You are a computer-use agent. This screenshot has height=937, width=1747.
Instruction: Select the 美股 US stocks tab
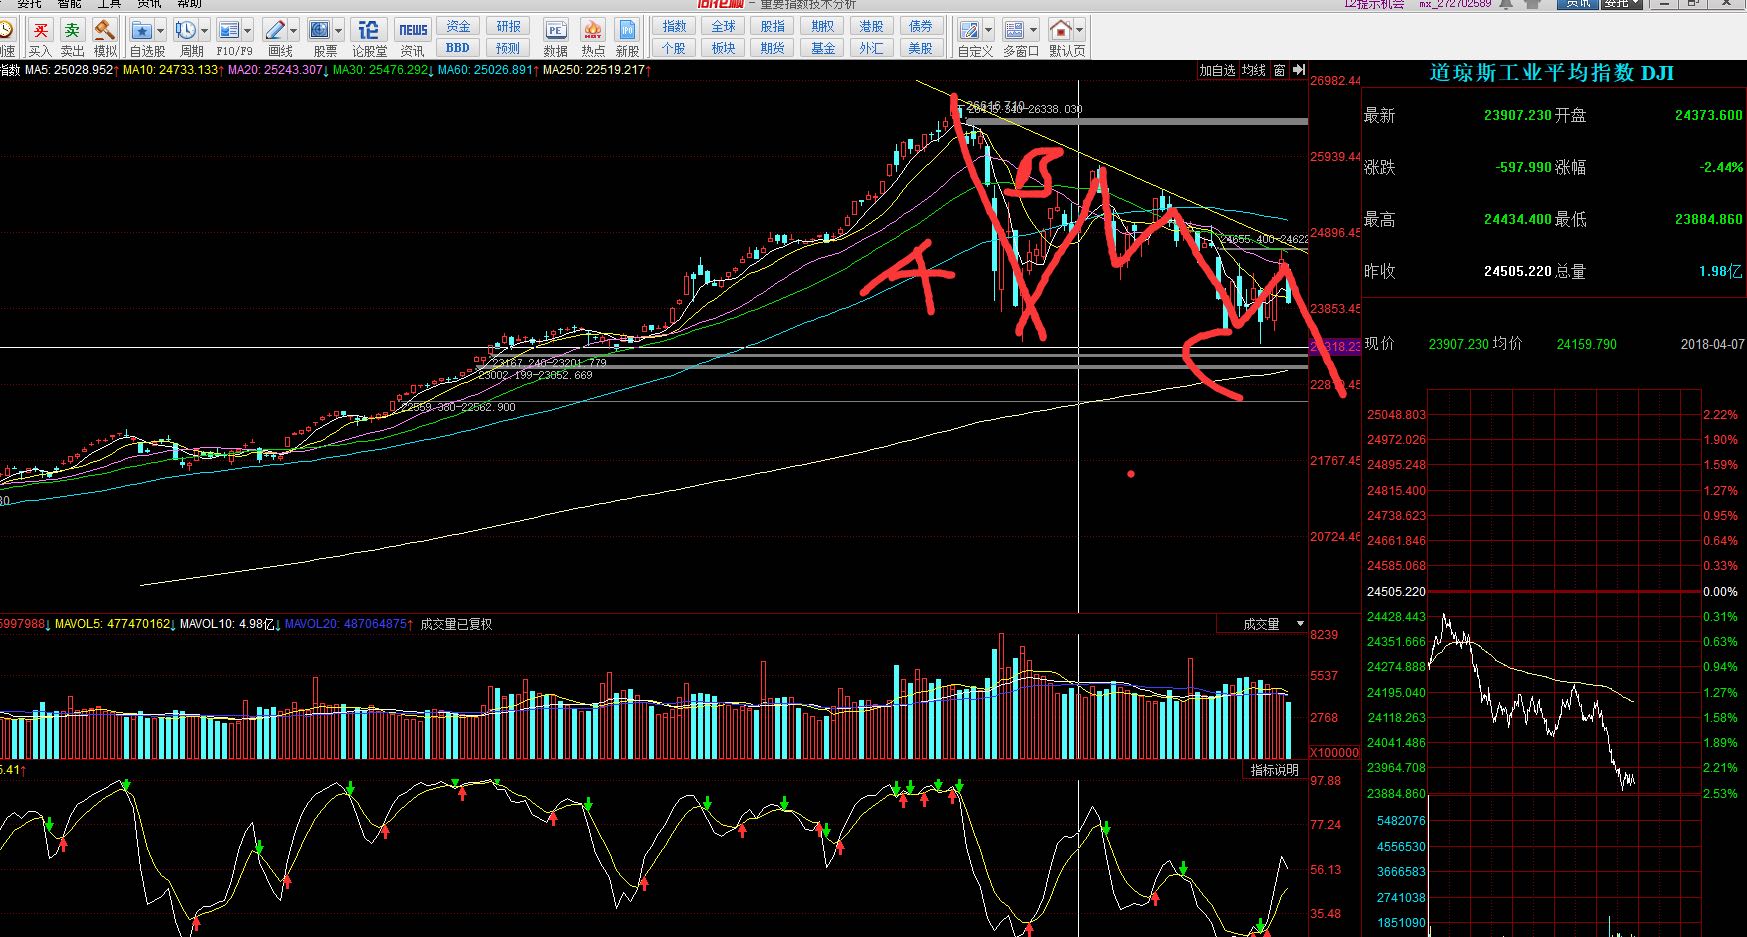point(920,48)
